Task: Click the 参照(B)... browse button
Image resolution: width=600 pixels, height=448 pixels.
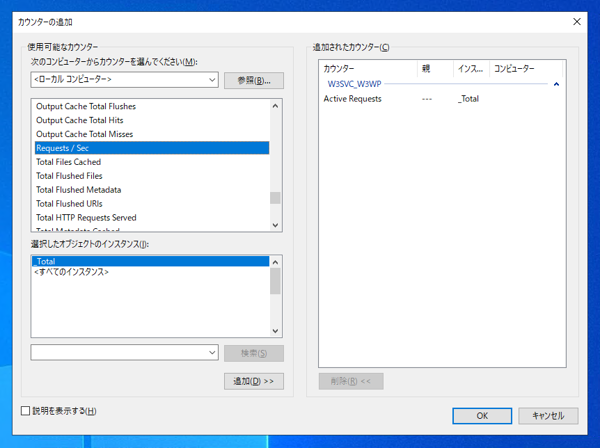Action: (254, 80)
